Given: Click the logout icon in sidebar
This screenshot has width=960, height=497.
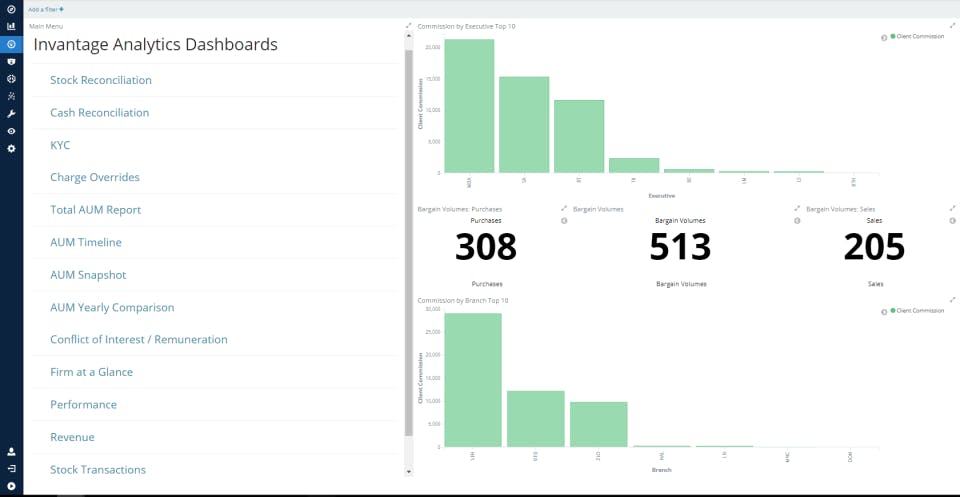Looking at the screenshot, I should [x=11, y=468].
